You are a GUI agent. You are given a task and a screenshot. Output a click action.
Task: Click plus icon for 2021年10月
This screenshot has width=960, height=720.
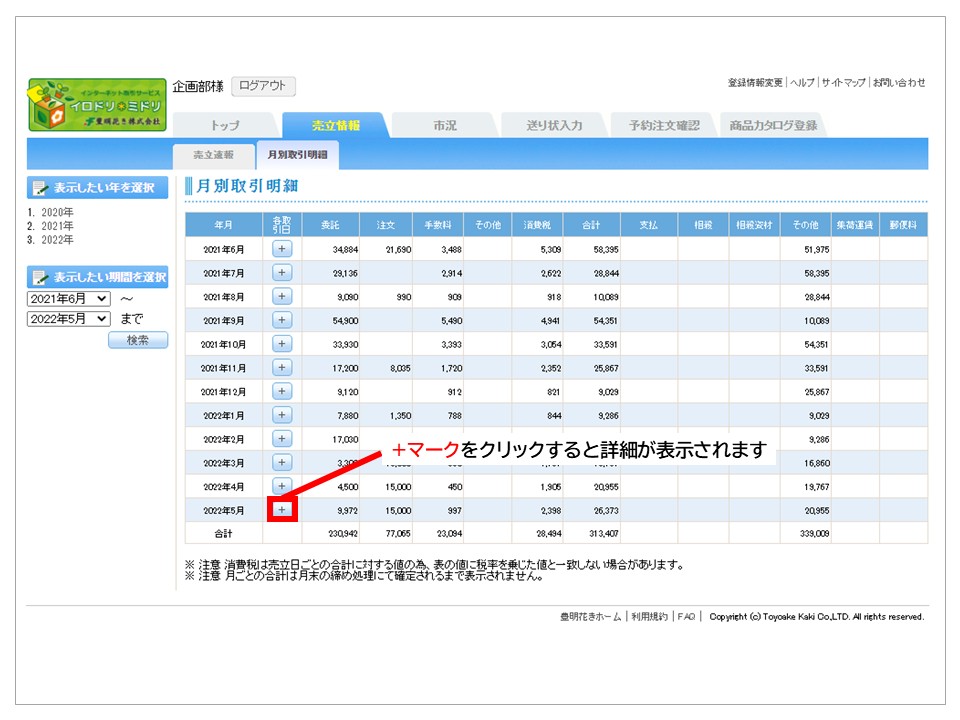[282, 344]
